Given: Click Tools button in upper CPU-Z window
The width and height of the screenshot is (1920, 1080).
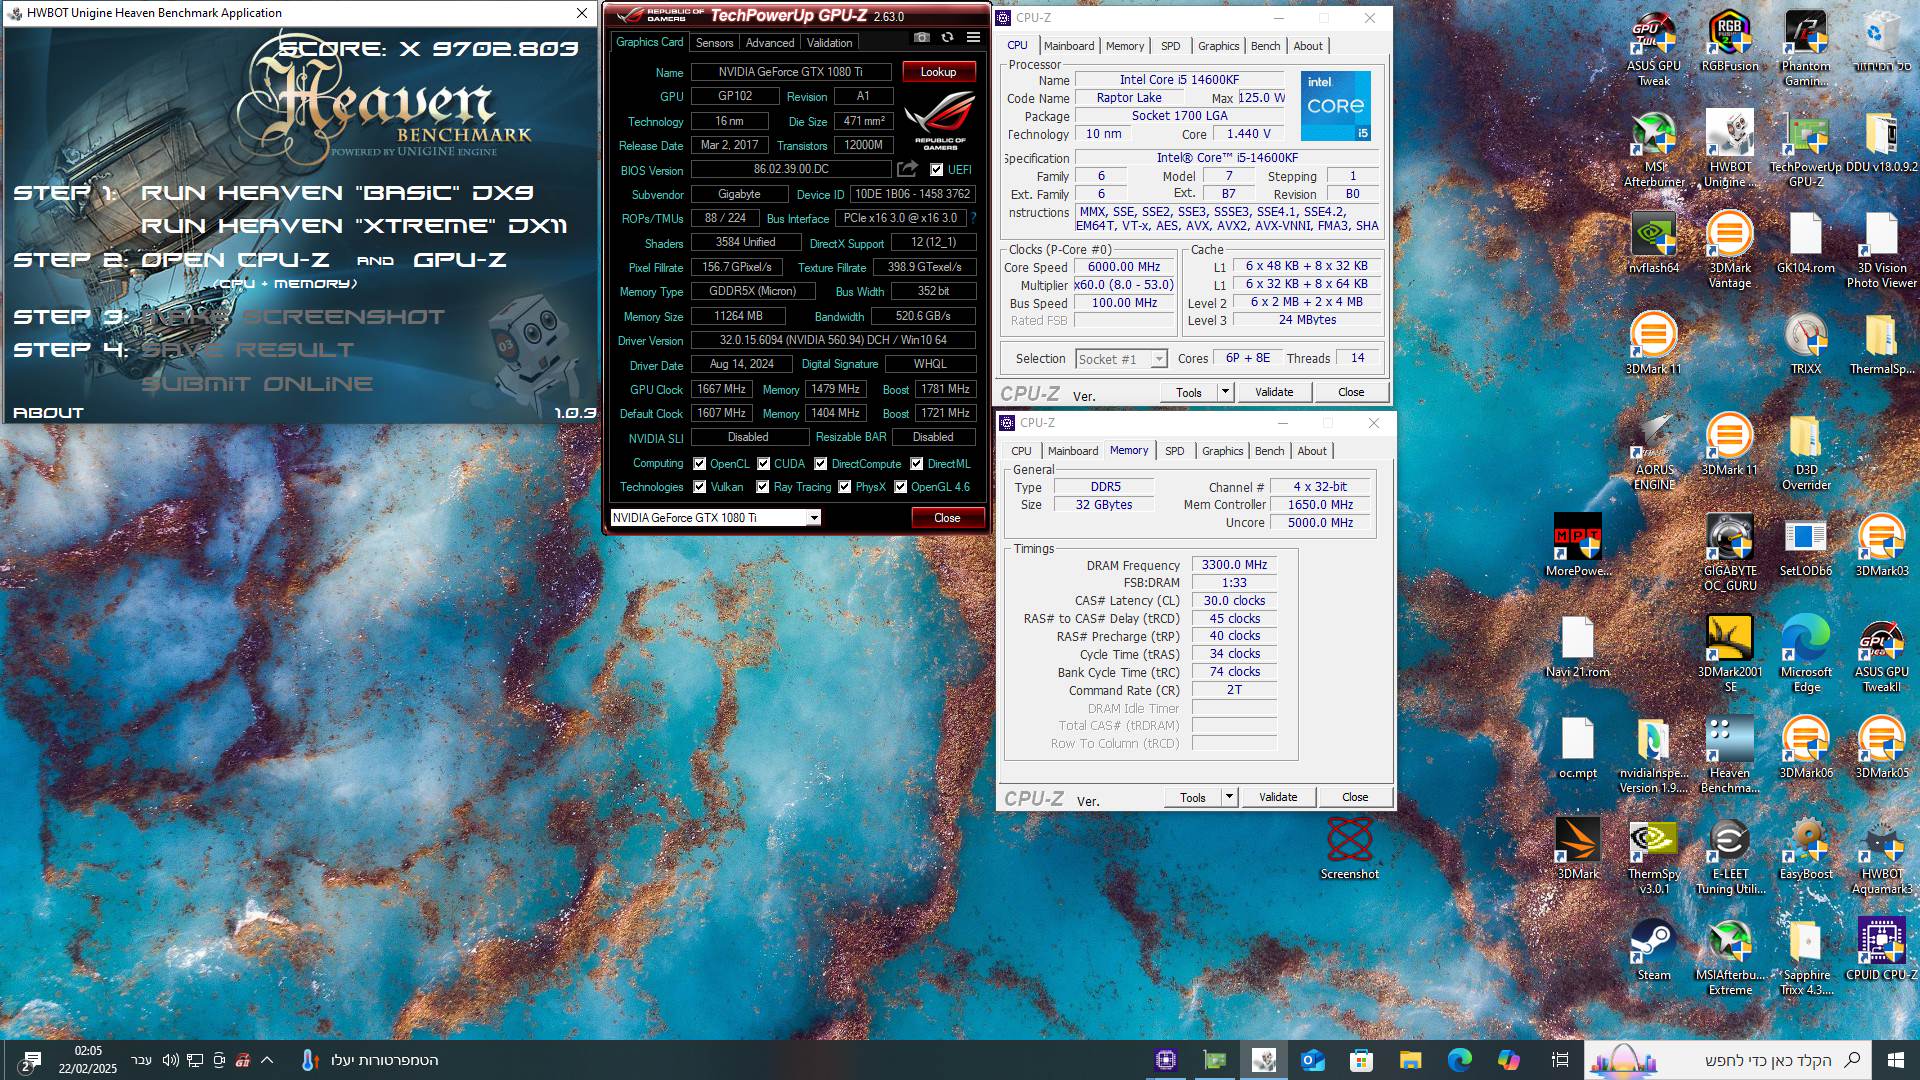Looking at the screenshot, I should pos(1189,392).
